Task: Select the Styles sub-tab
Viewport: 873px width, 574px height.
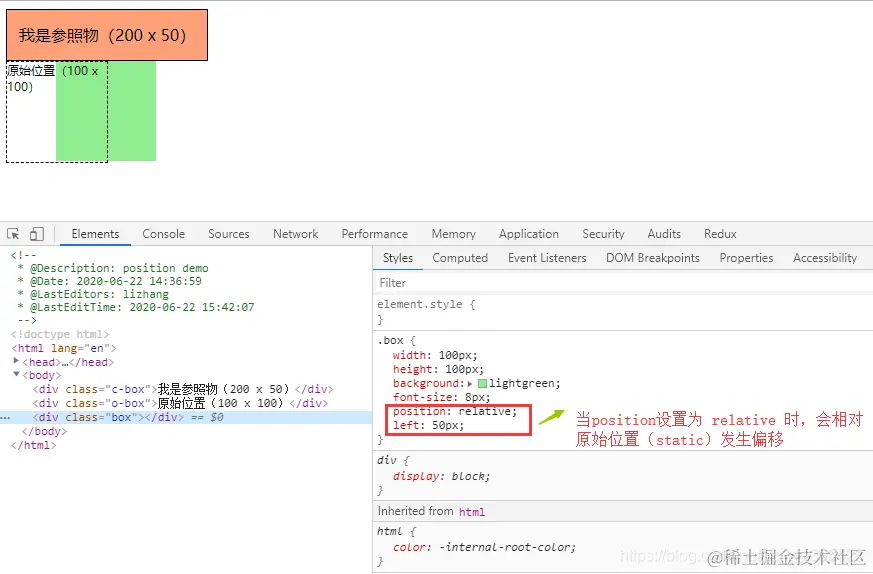Action: tap(398, 258)
